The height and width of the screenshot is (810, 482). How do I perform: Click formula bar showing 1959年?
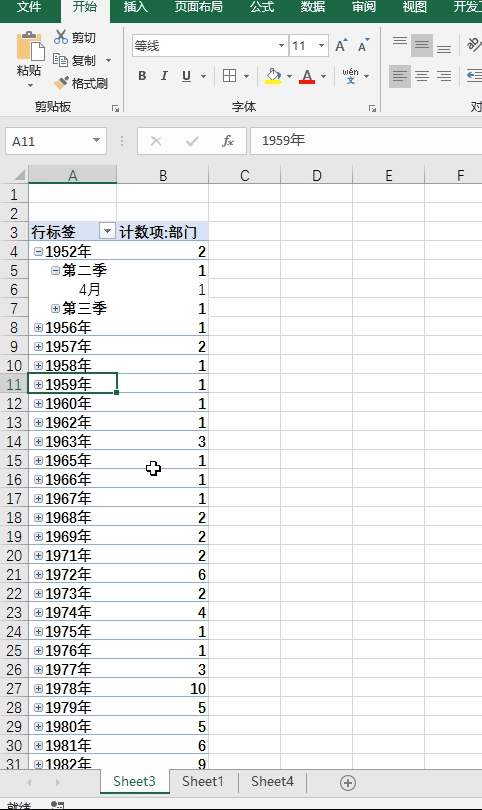(366, 141)
